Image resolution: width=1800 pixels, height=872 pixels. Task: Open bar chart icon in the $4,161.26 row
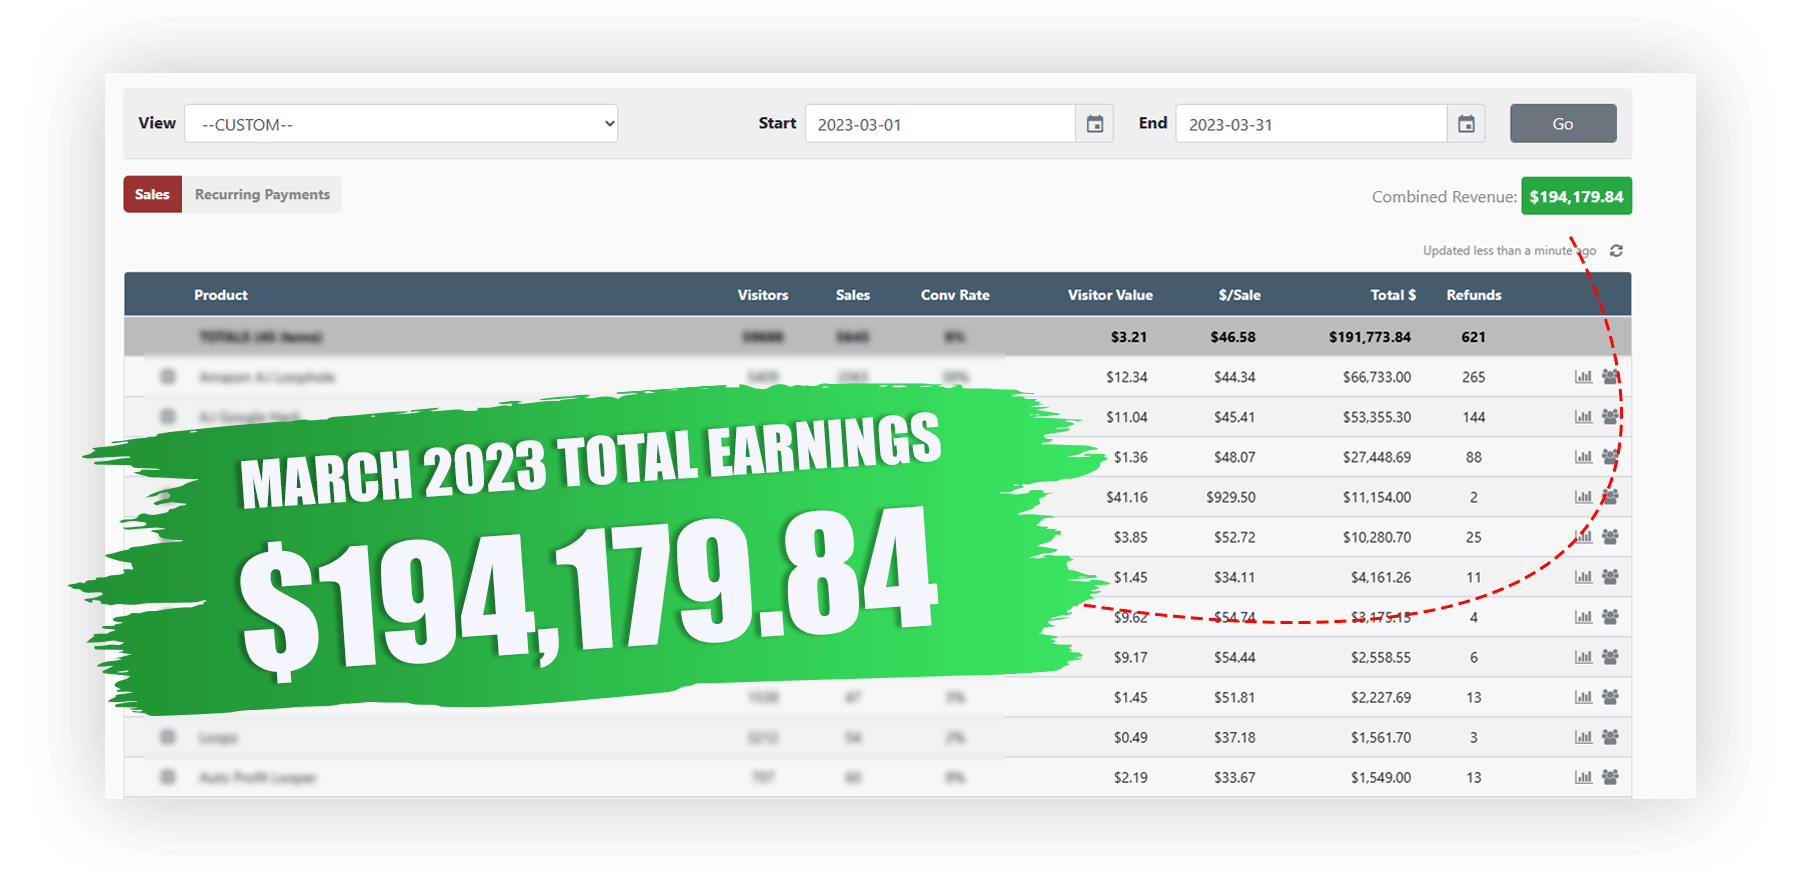tap(1583, 577)
